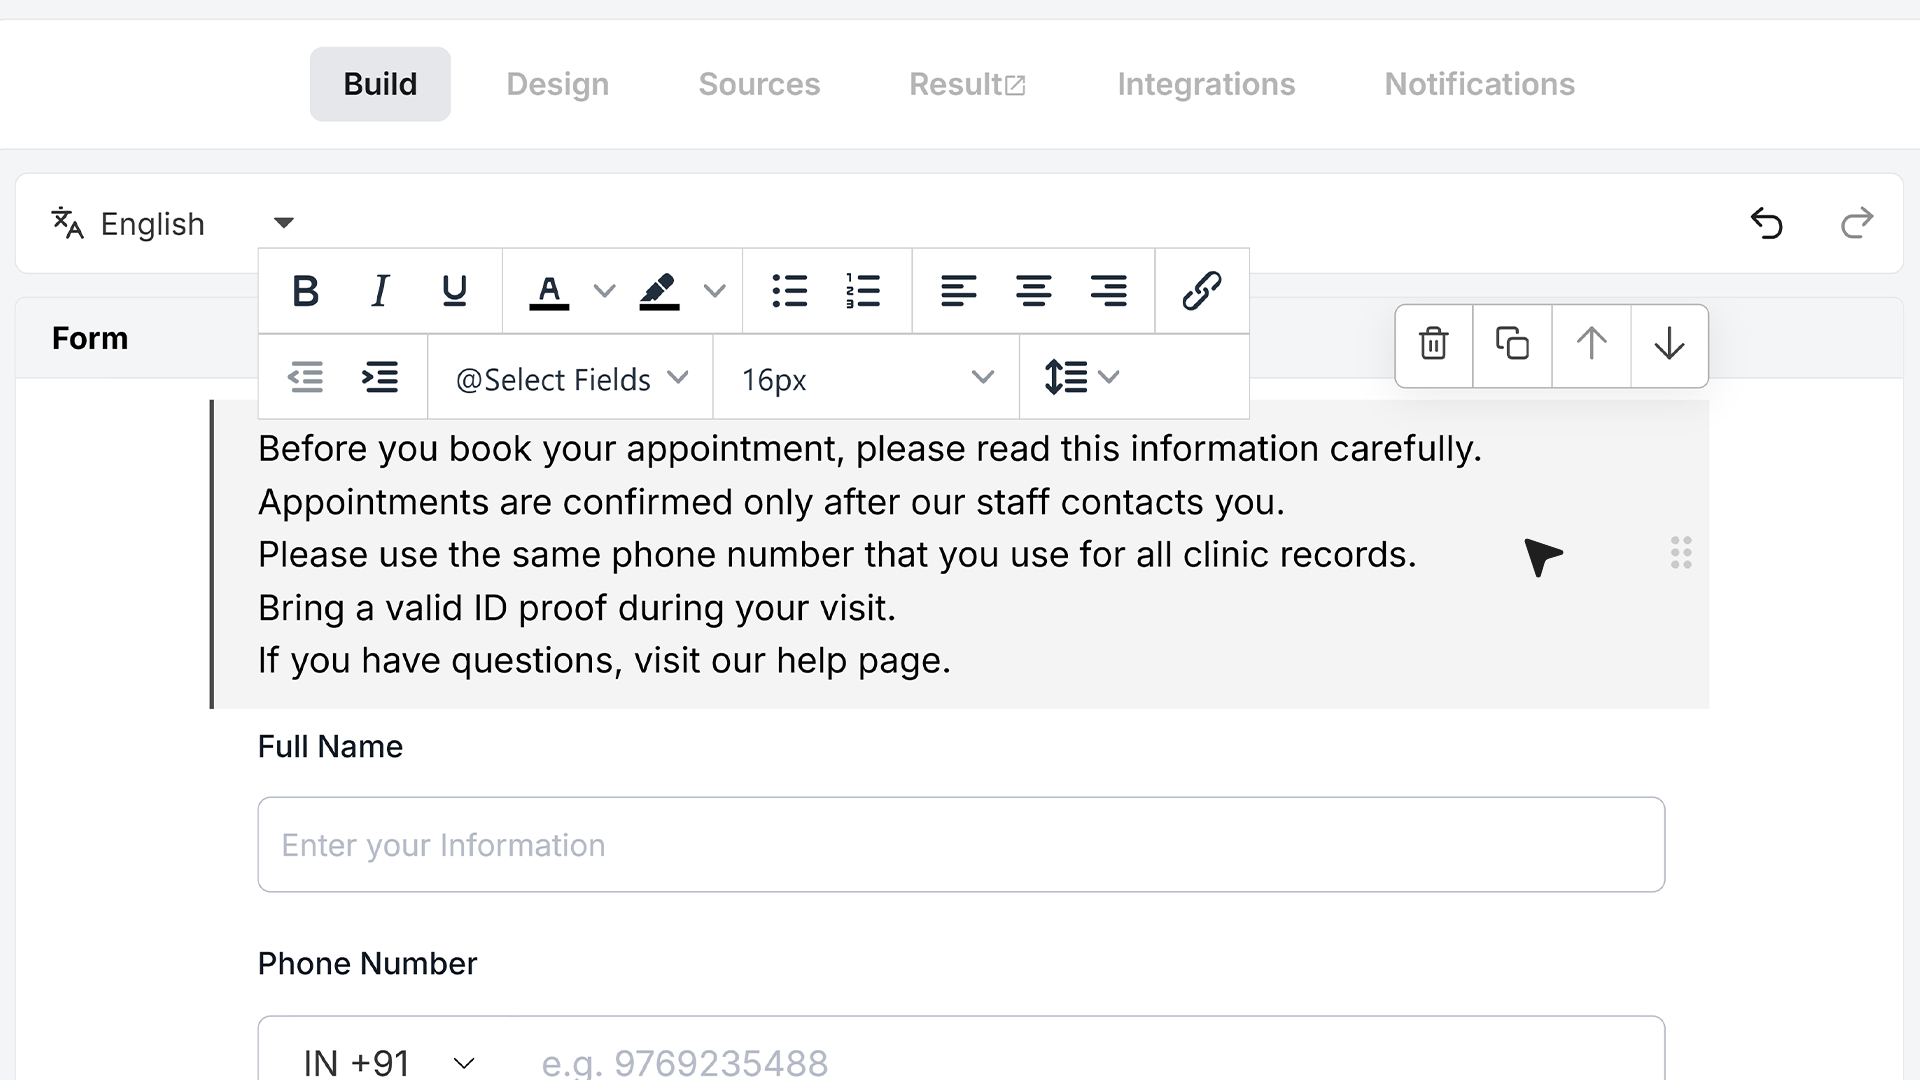Insert a hyperlink with link icon
Image resolution: width=1920 pixels, height=1080 pixels.
[1201, 291]
